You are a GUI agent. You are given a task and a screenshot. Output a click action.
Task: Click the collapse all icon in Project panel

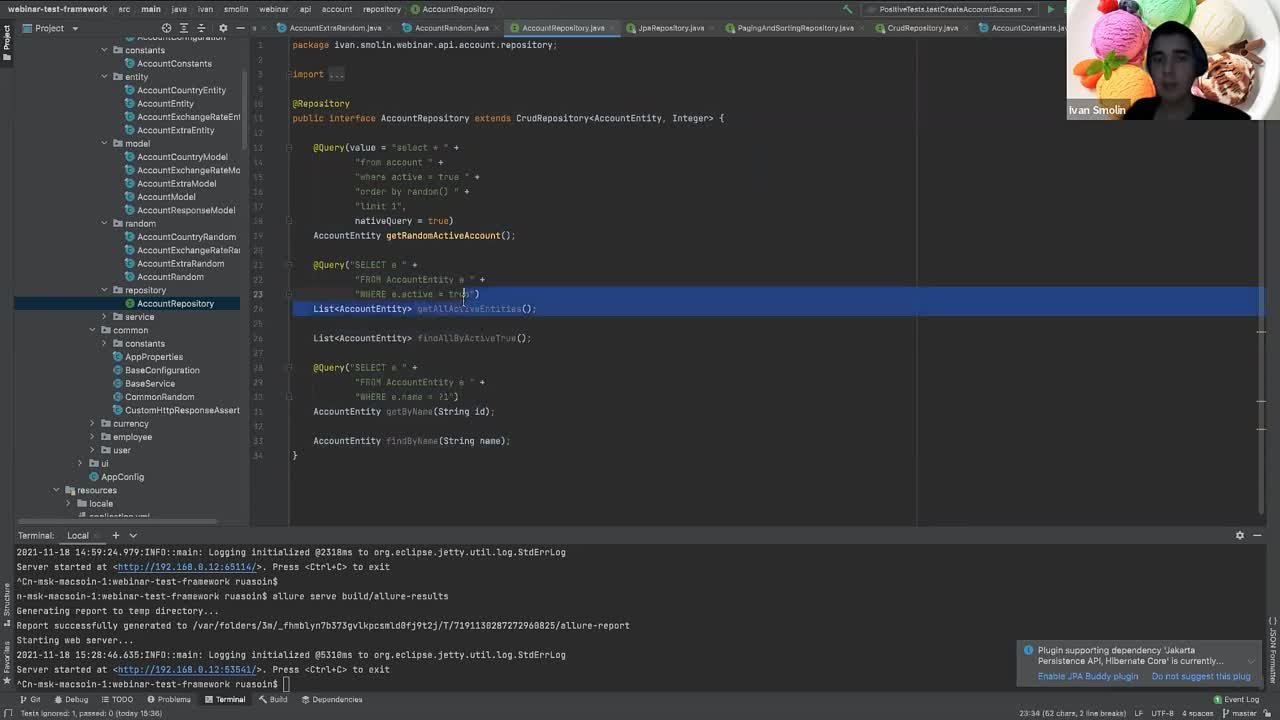click(x=201, y=28)
